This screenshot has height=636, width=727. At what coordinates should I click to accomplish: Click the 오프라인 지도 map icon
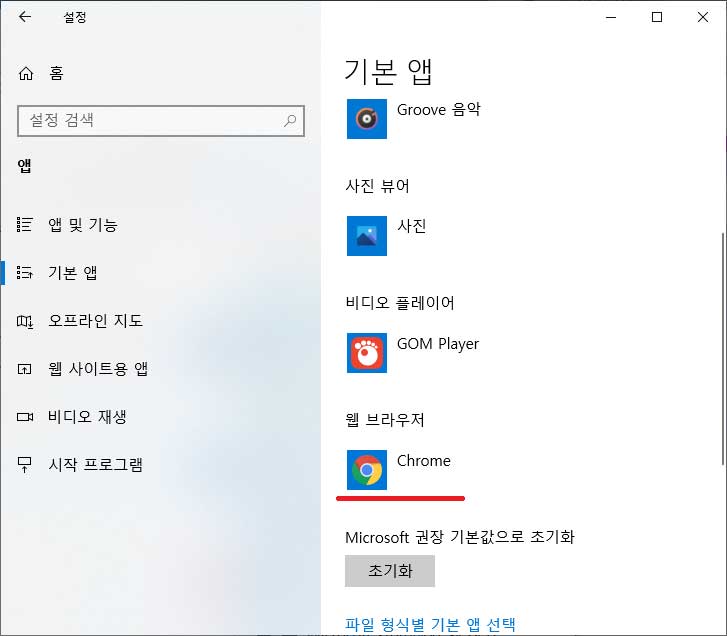point(25,321)
